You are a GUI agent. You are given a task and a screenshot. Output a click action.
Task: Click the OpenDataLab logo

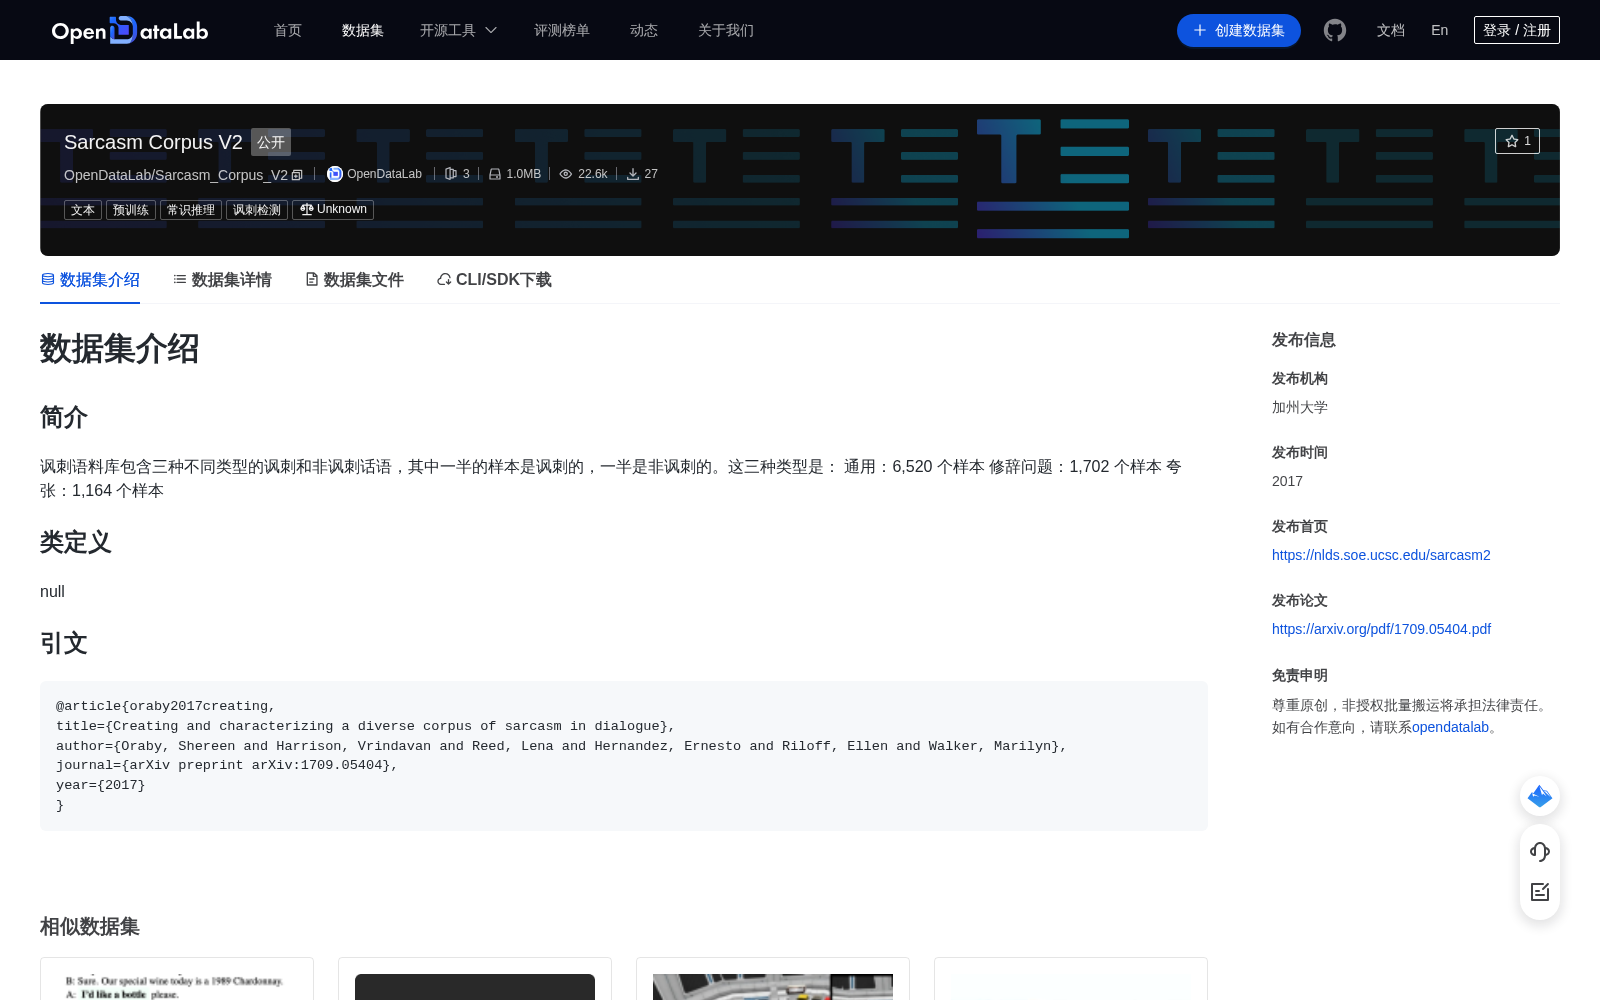tap(130, 30)
